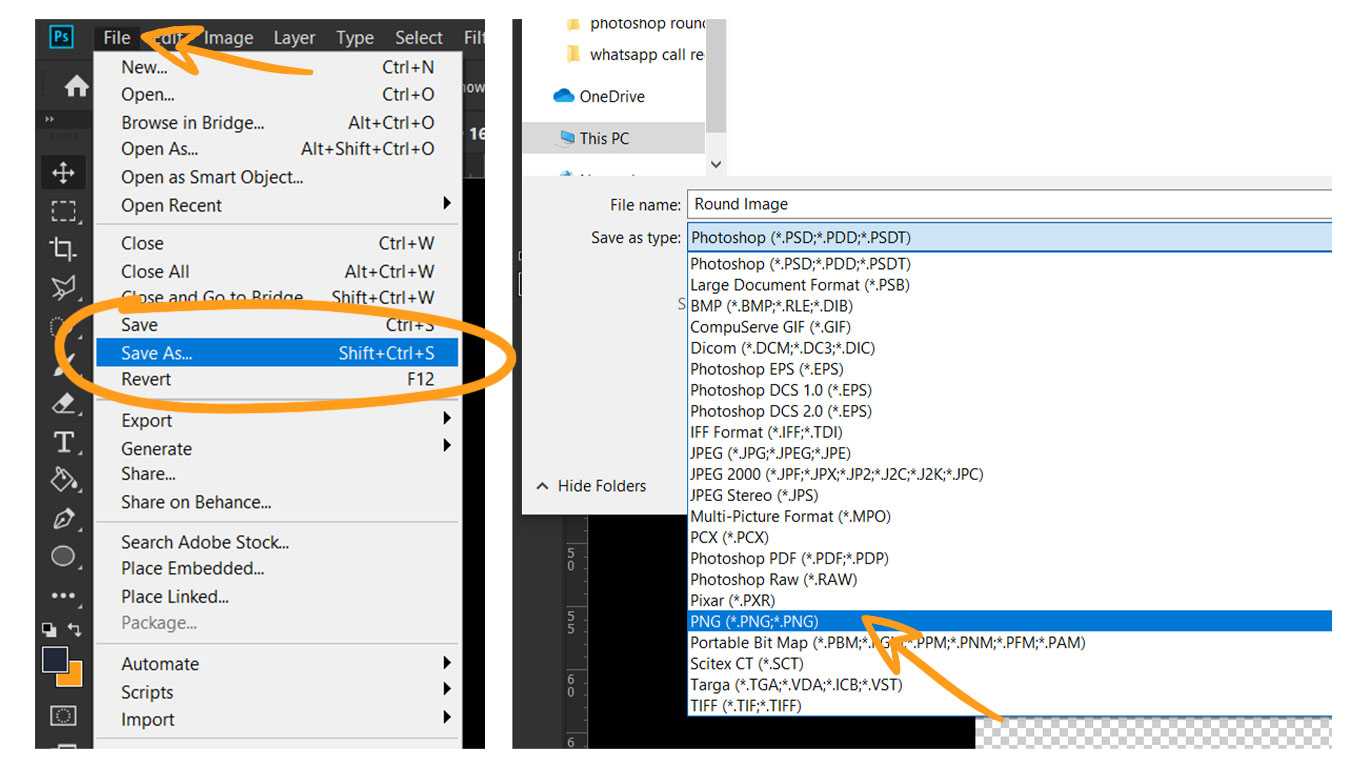Select JPEG (*.JPG;*.JPEG;*.JPE) format

1010,453
